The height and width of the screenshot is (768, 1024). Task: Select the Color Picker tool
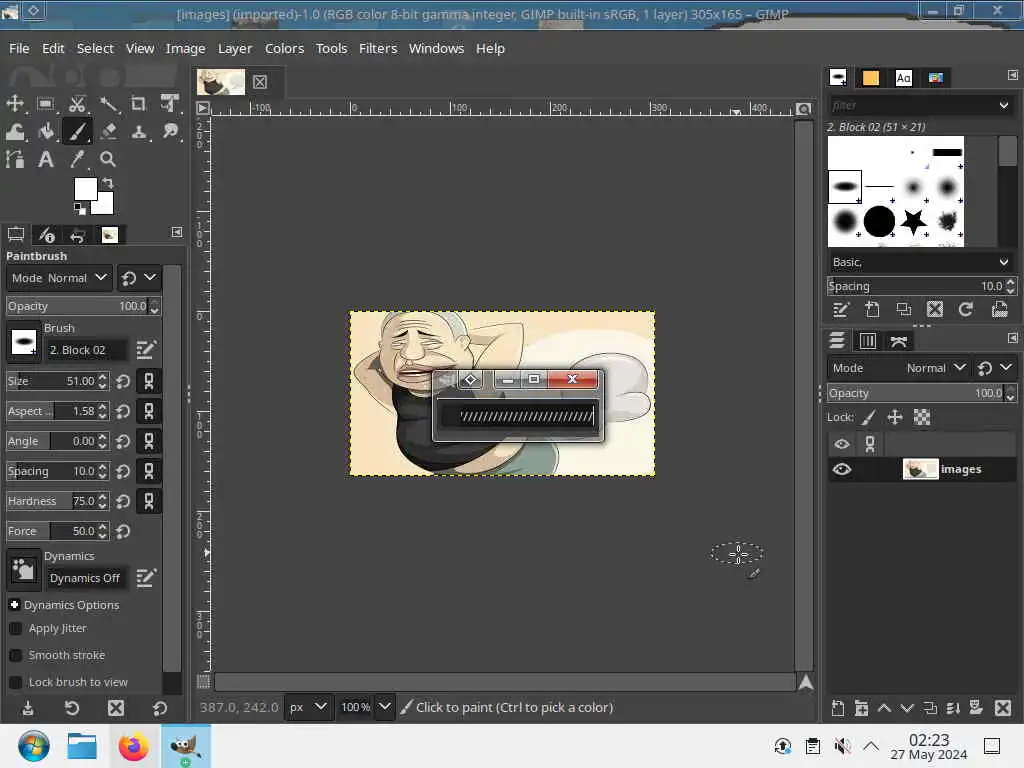77,159
